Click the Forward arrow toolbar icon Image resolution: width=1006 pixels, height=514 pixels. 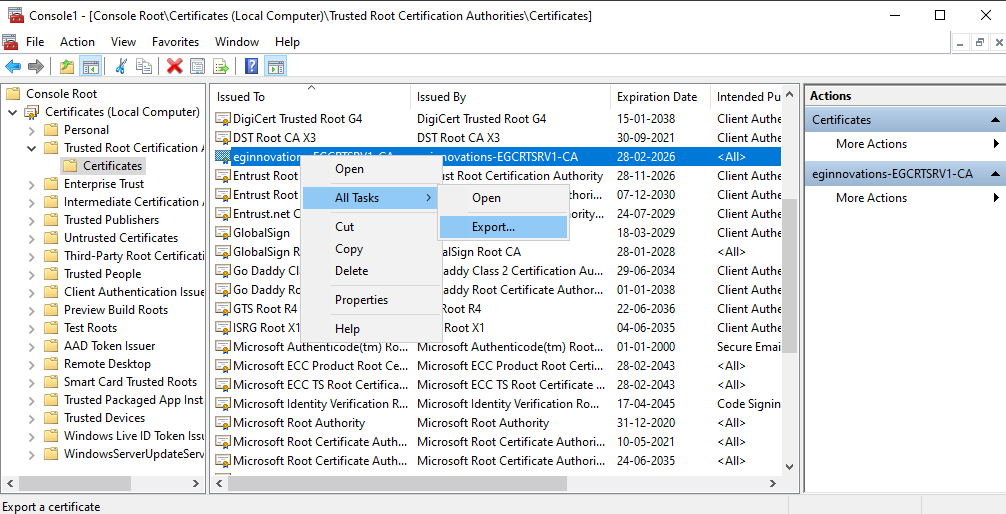(36, 66)
